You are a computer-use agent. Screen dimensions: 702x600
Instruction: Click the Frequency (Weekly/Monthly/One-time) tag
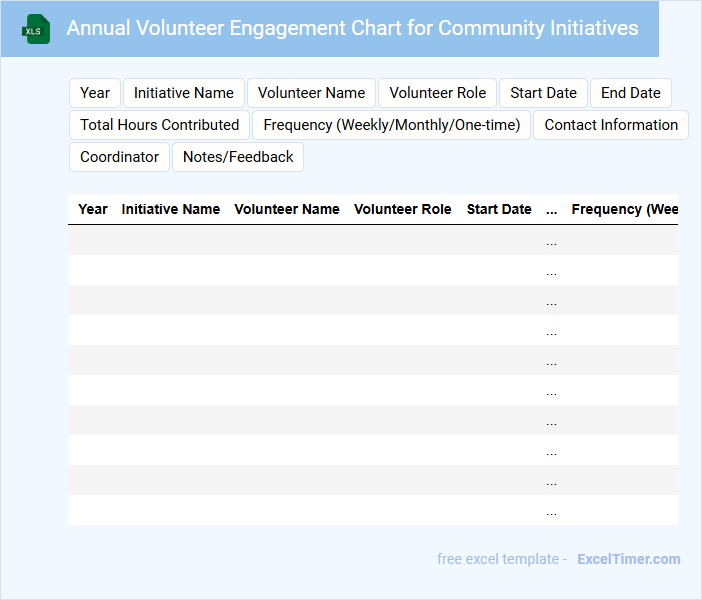coord(391,125)
